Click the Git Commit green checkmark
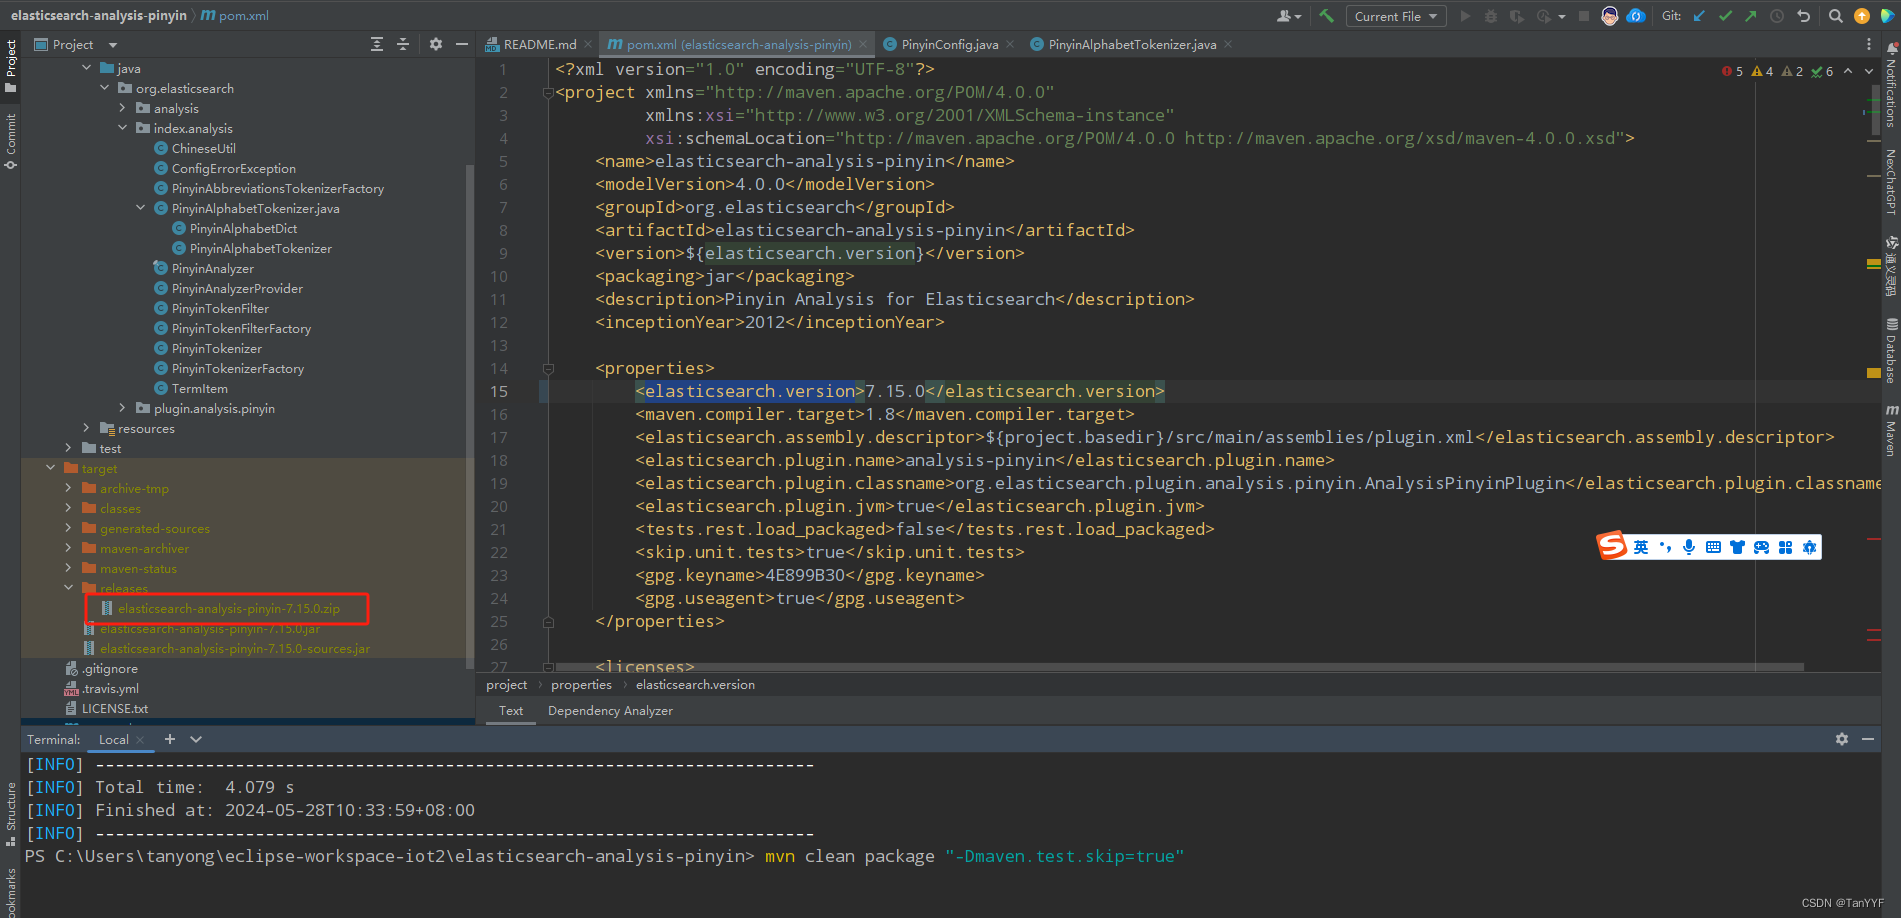The width and height of the screenshot is (1901, 918). point(1725,16)
